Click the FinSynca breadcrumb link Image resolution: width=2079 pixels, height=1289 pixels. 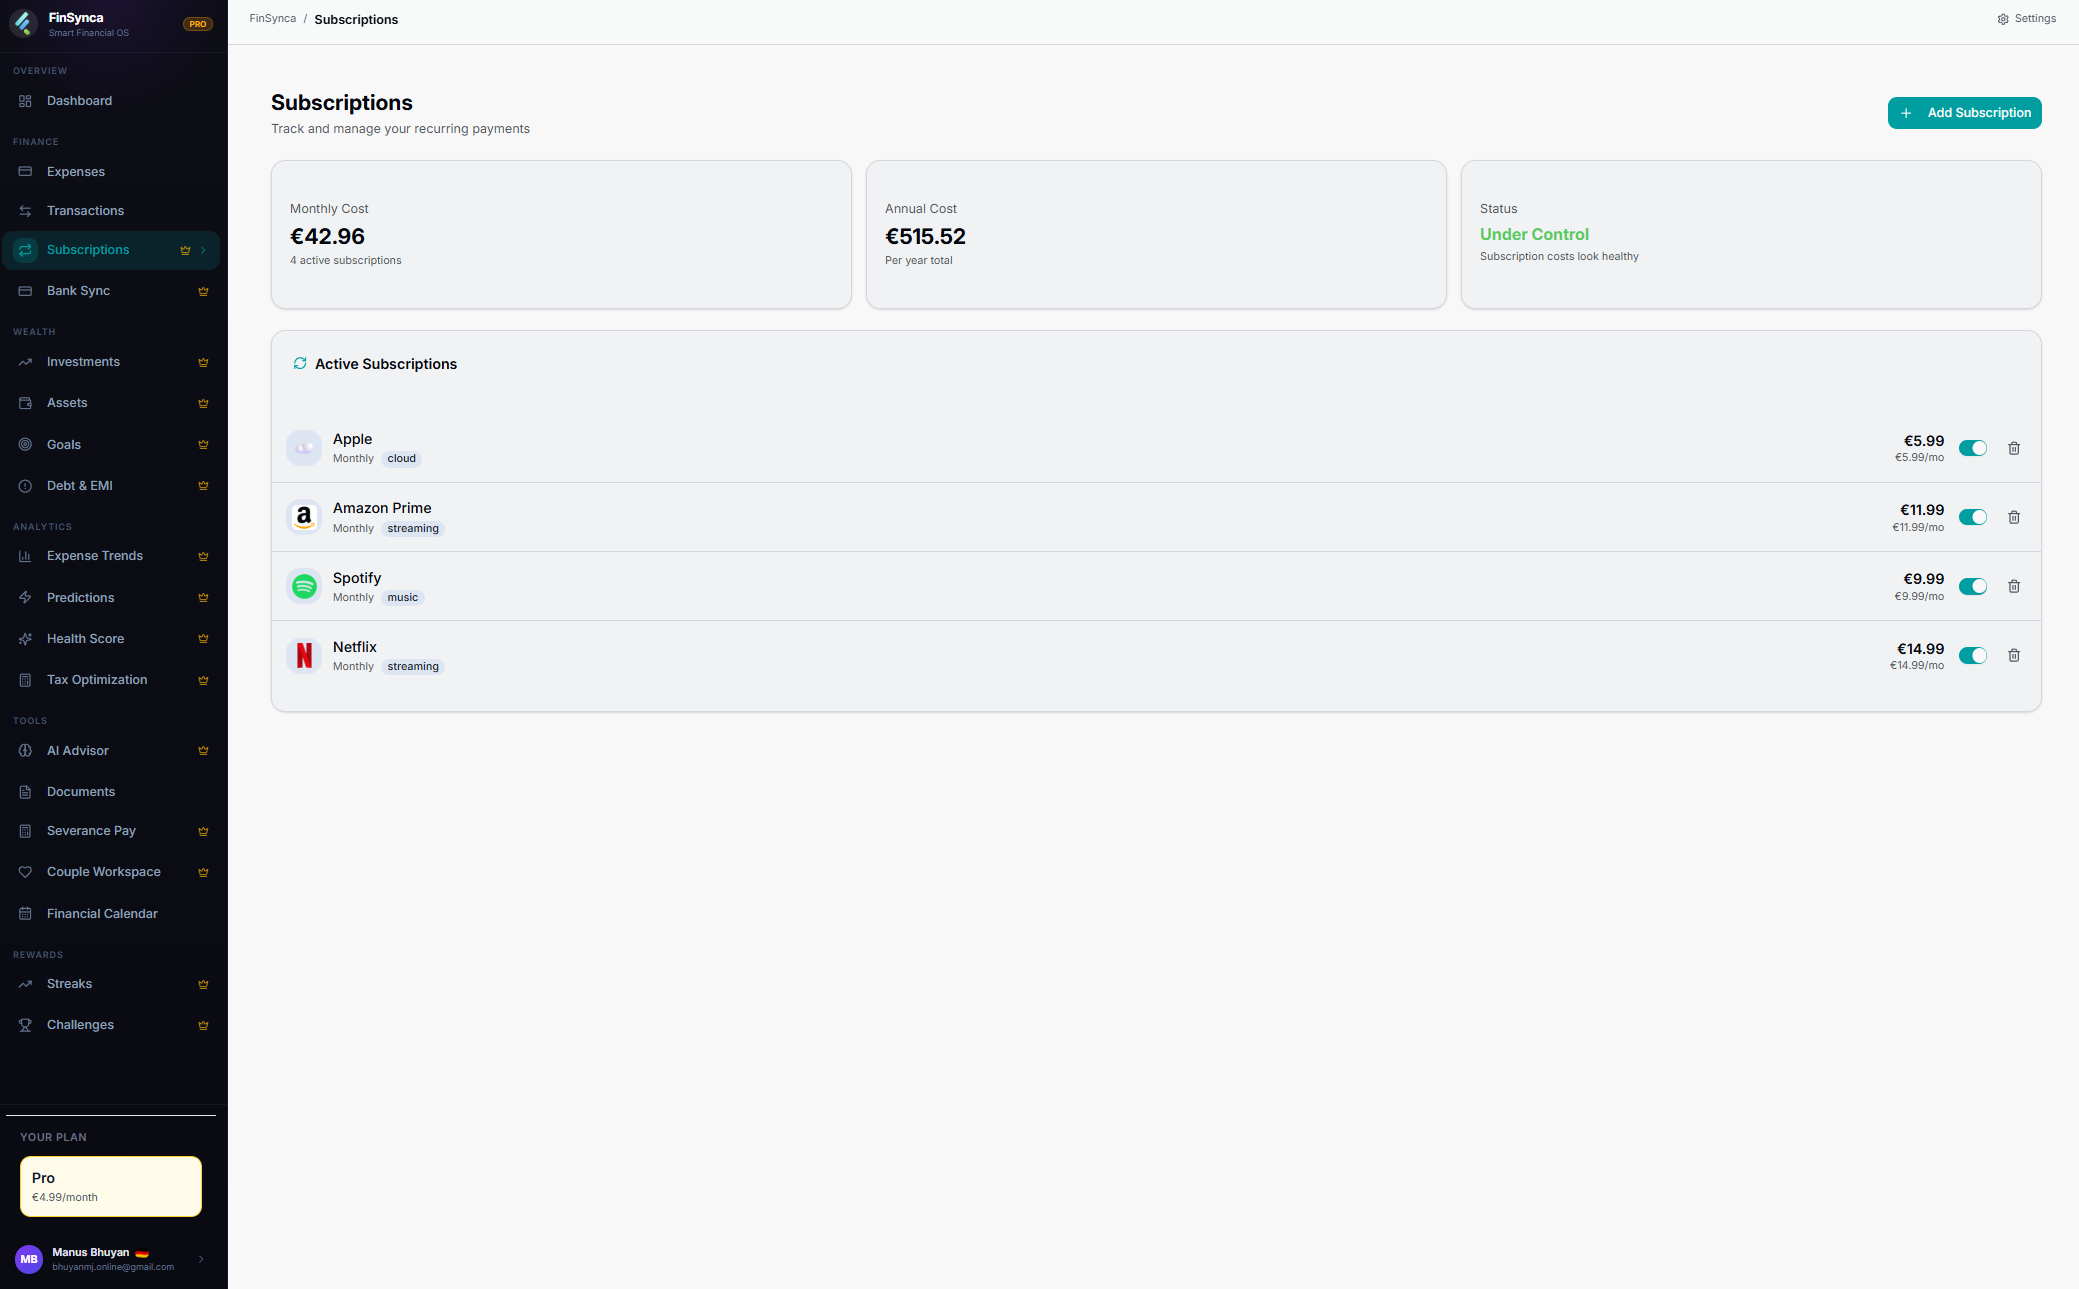[272, 19]
